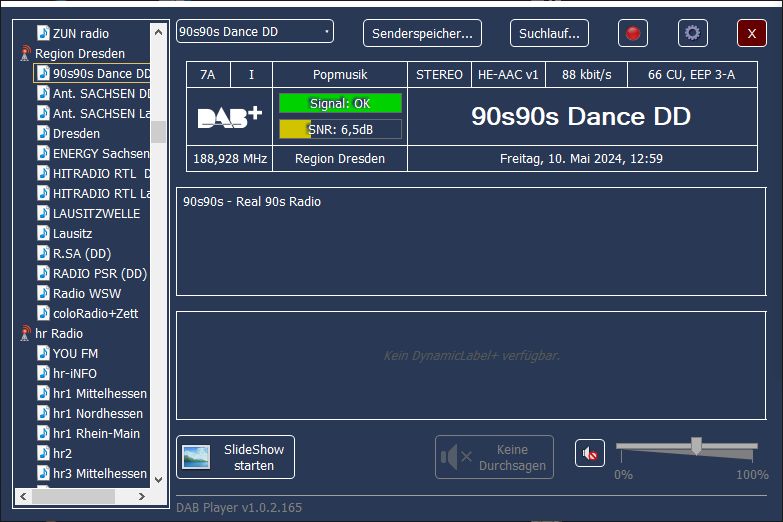
Task: Open the 90s90s Dance DD station dropdown
Action: point(255,32)
